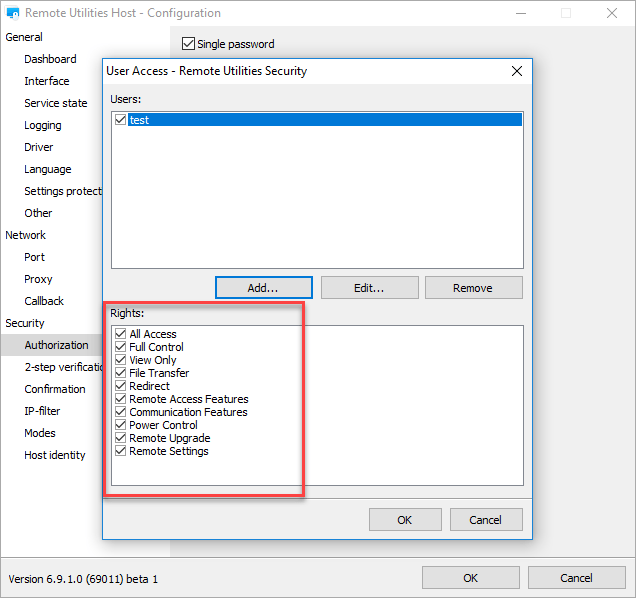636x598 pixels.
Task: Toggle the File Transfer right
Action: [120, 373]
